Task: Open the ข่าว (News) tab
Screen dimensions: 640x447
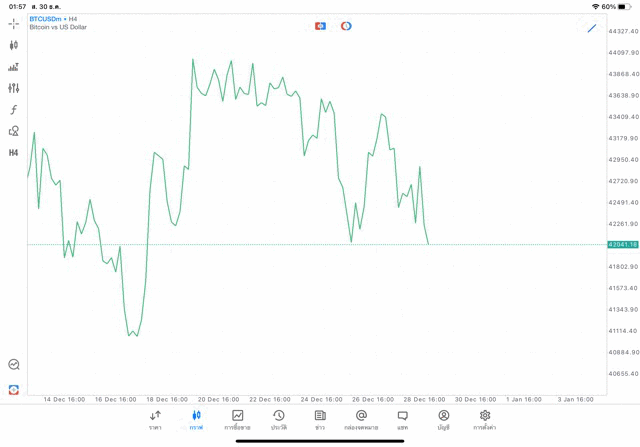Action: [320, 420]
